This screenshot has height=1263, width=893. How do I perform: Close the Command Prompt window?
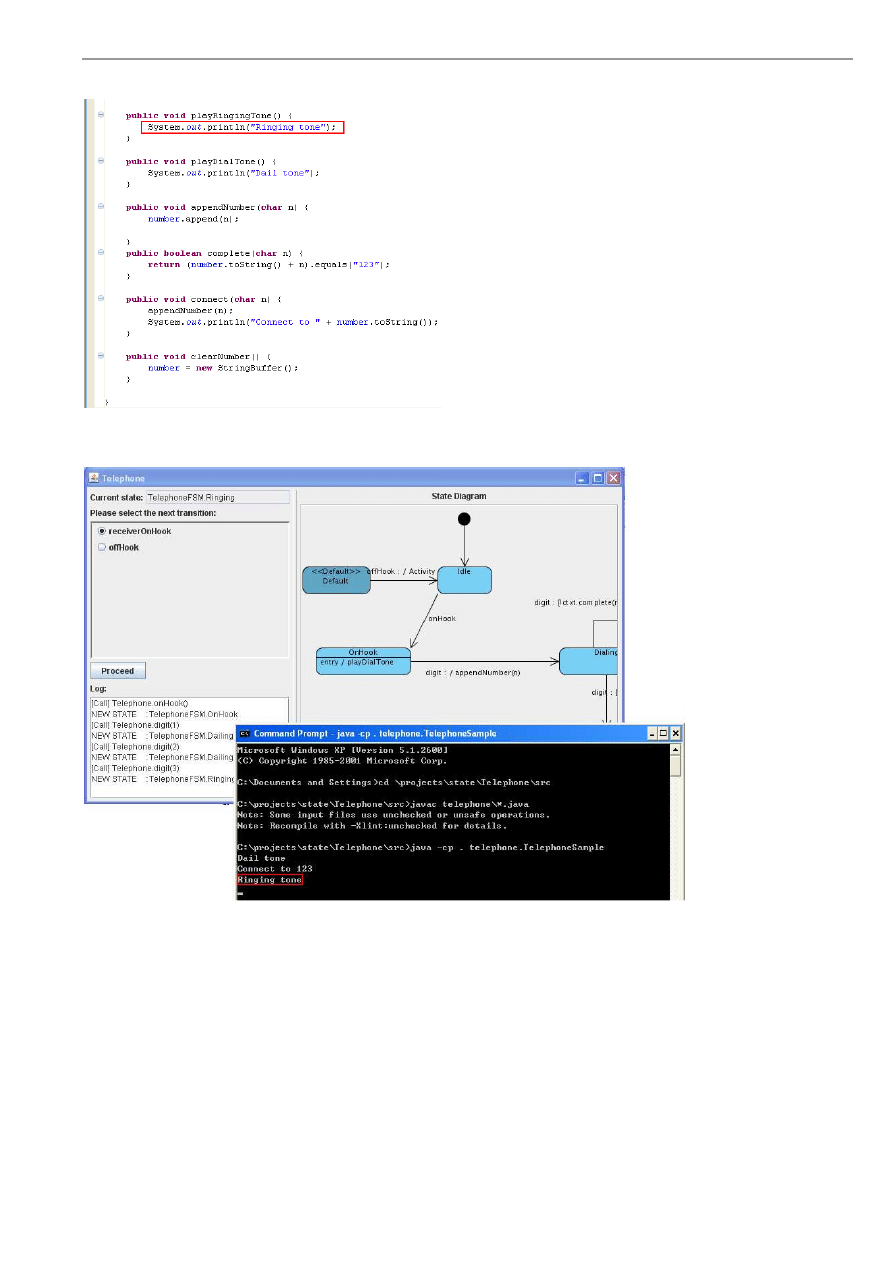pos(675,733)
